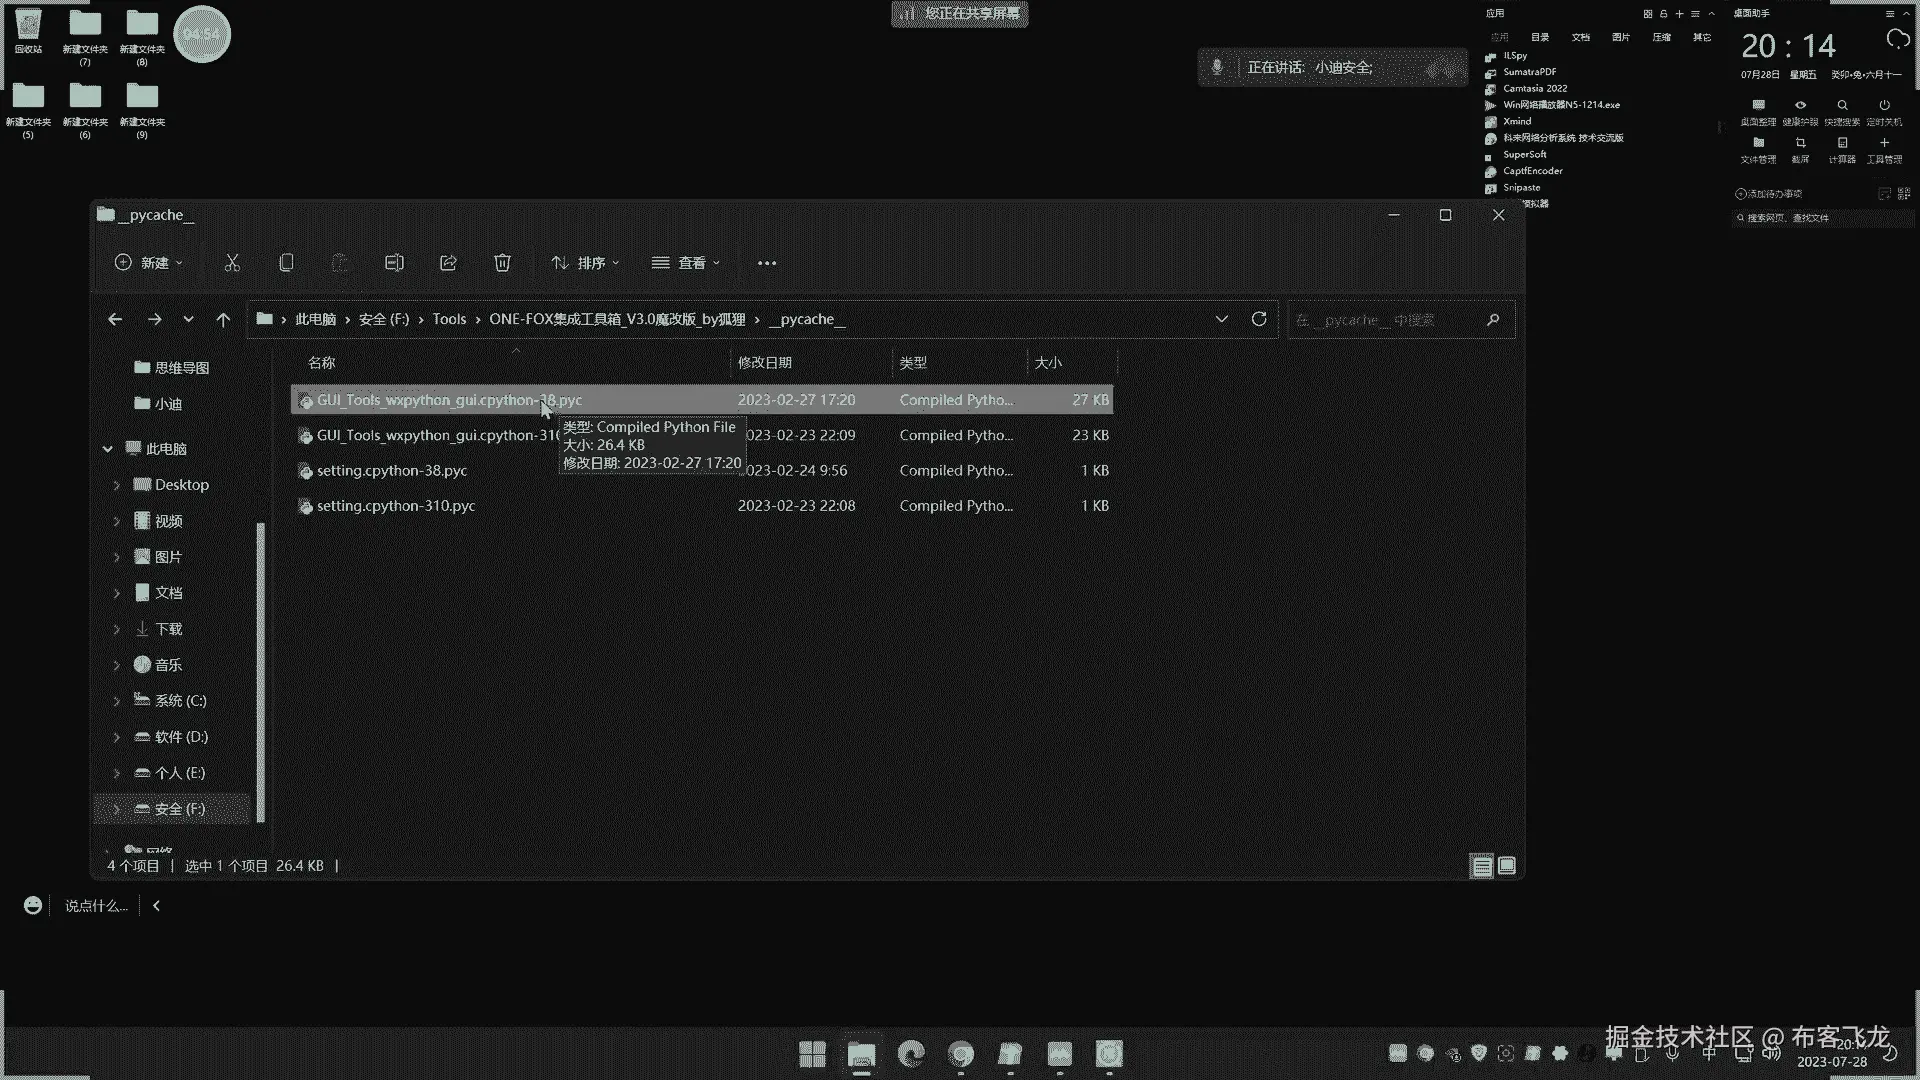The width and height of the screenshot is (1920, 1080).
Task: Open the Windows Start button on taskbar
Action: coord(812,1054)
